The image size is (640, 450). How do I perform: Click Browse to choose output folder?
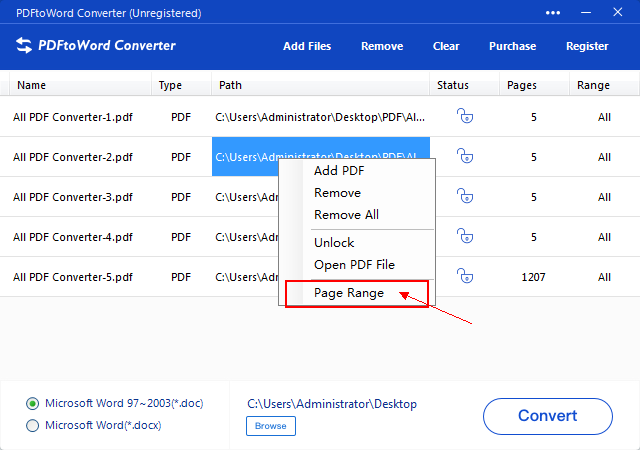pos(271,426)
